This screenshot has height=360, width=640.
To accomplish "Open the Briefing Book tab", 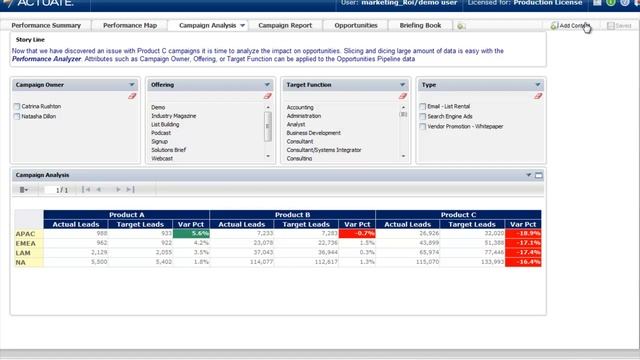I will 420,25.
